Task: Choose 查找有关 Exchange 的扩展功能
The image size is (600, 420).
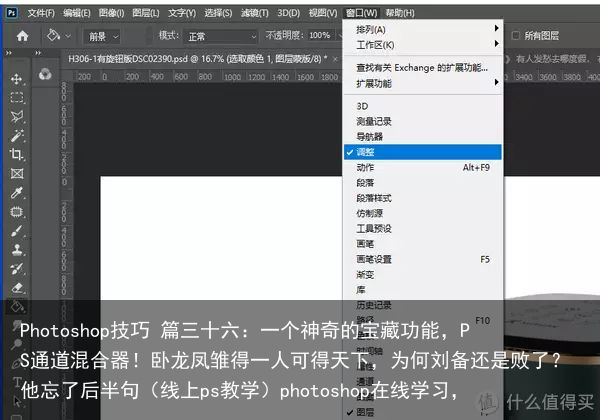Action: [x=423, y=68]
